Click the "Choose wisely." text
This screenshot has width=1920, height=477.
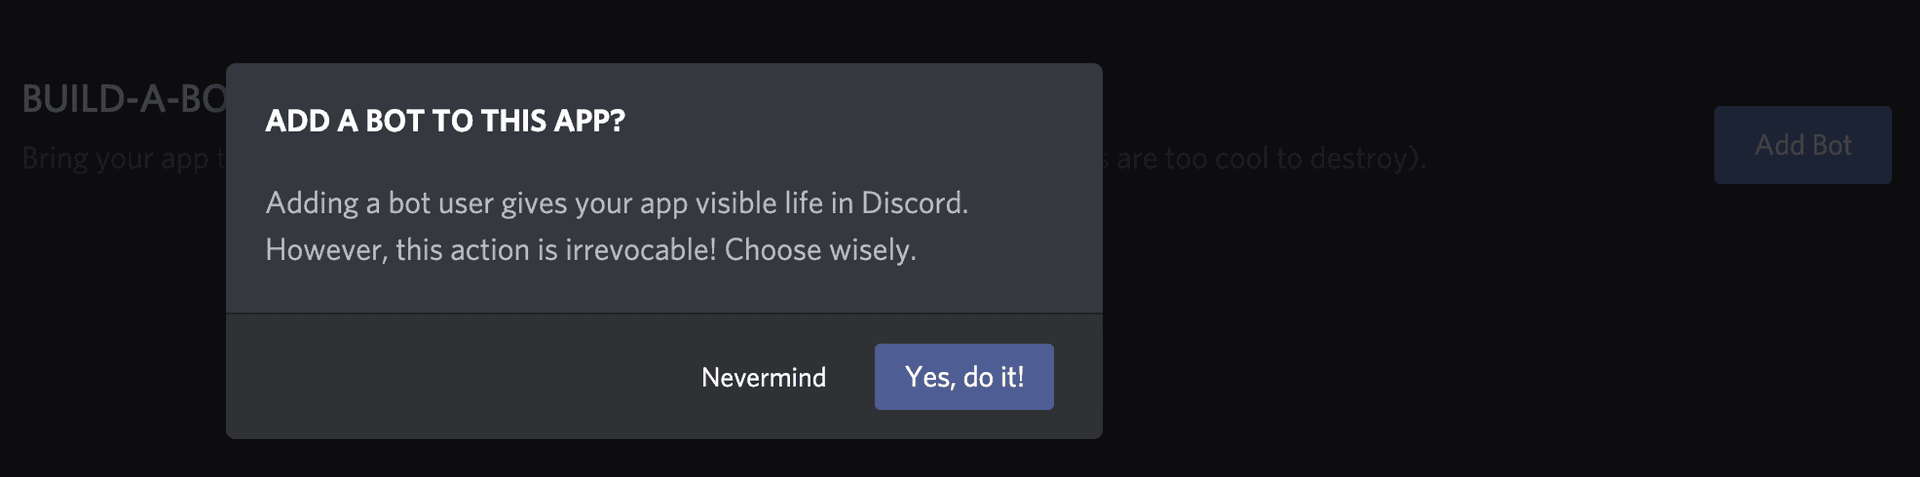click(x=820, y=250)
